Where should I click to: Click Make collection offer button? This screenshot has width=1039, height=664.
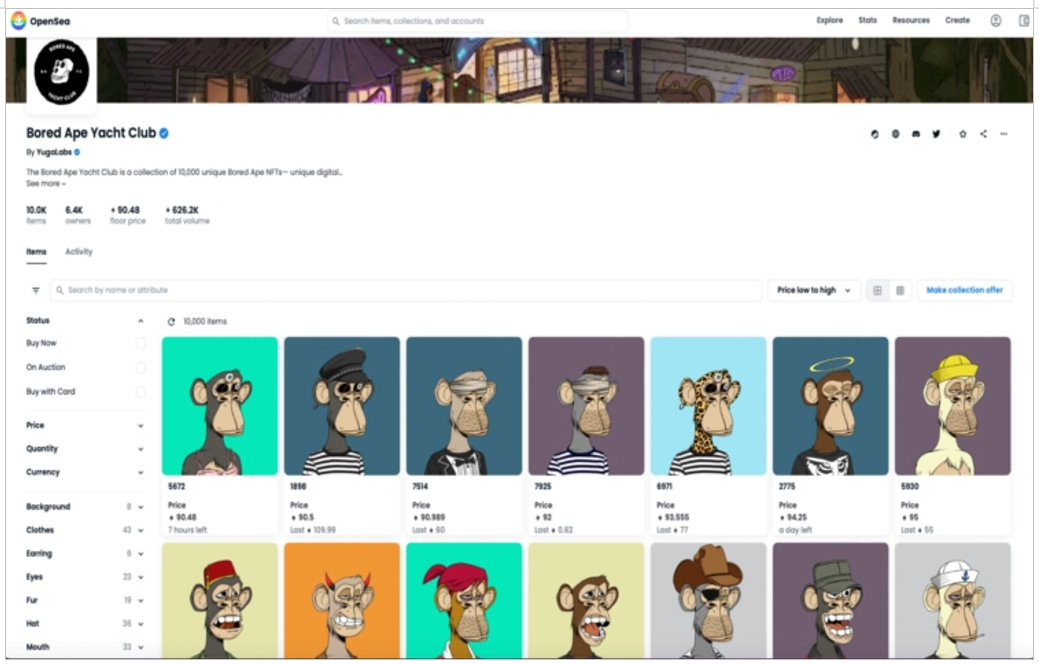pyautogui.click(x=965, y=290)
